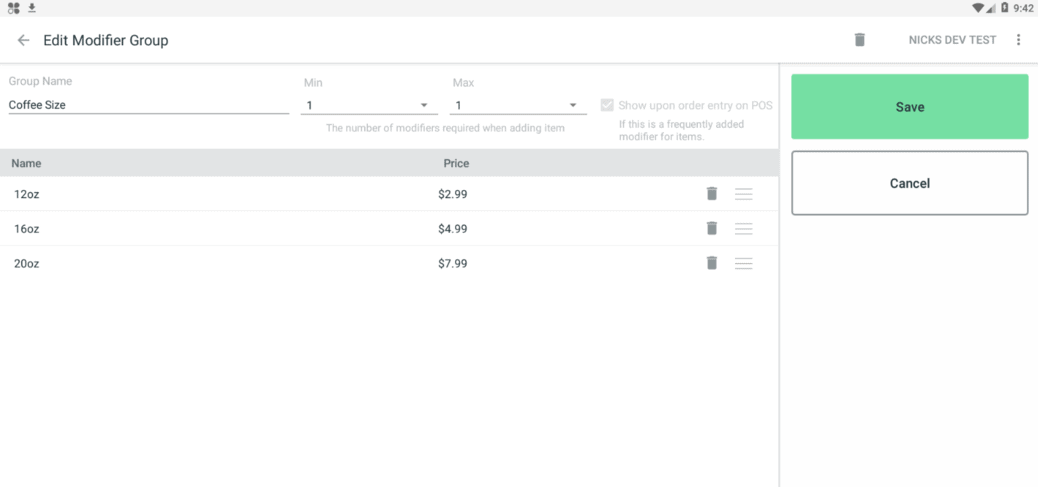This screenshot has width=1038, height=487.
Task: Click the 20oz reorder handle
Action: tap(743, 264)
